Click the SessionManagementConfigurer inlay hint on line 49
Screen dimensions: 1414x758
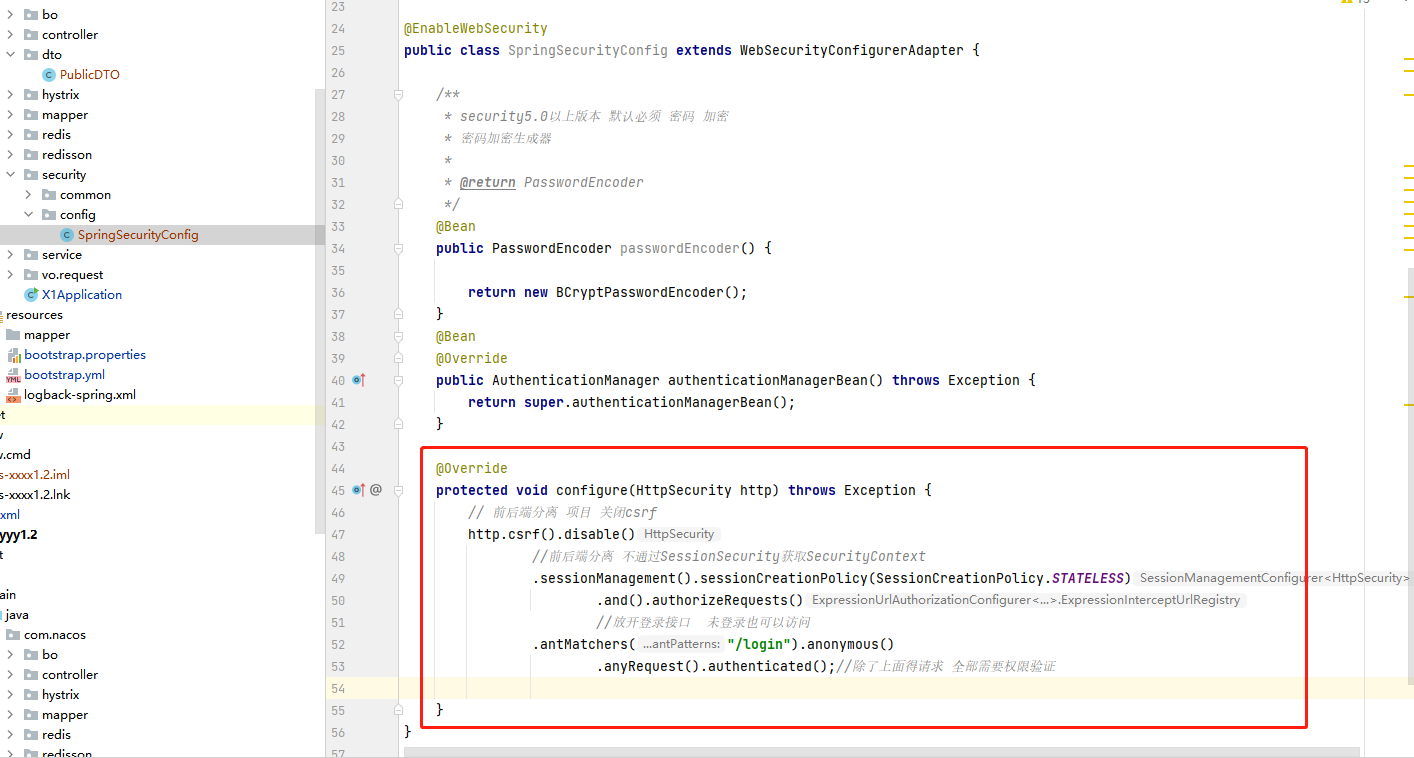pyautogui.click(x=1275, y=578)
